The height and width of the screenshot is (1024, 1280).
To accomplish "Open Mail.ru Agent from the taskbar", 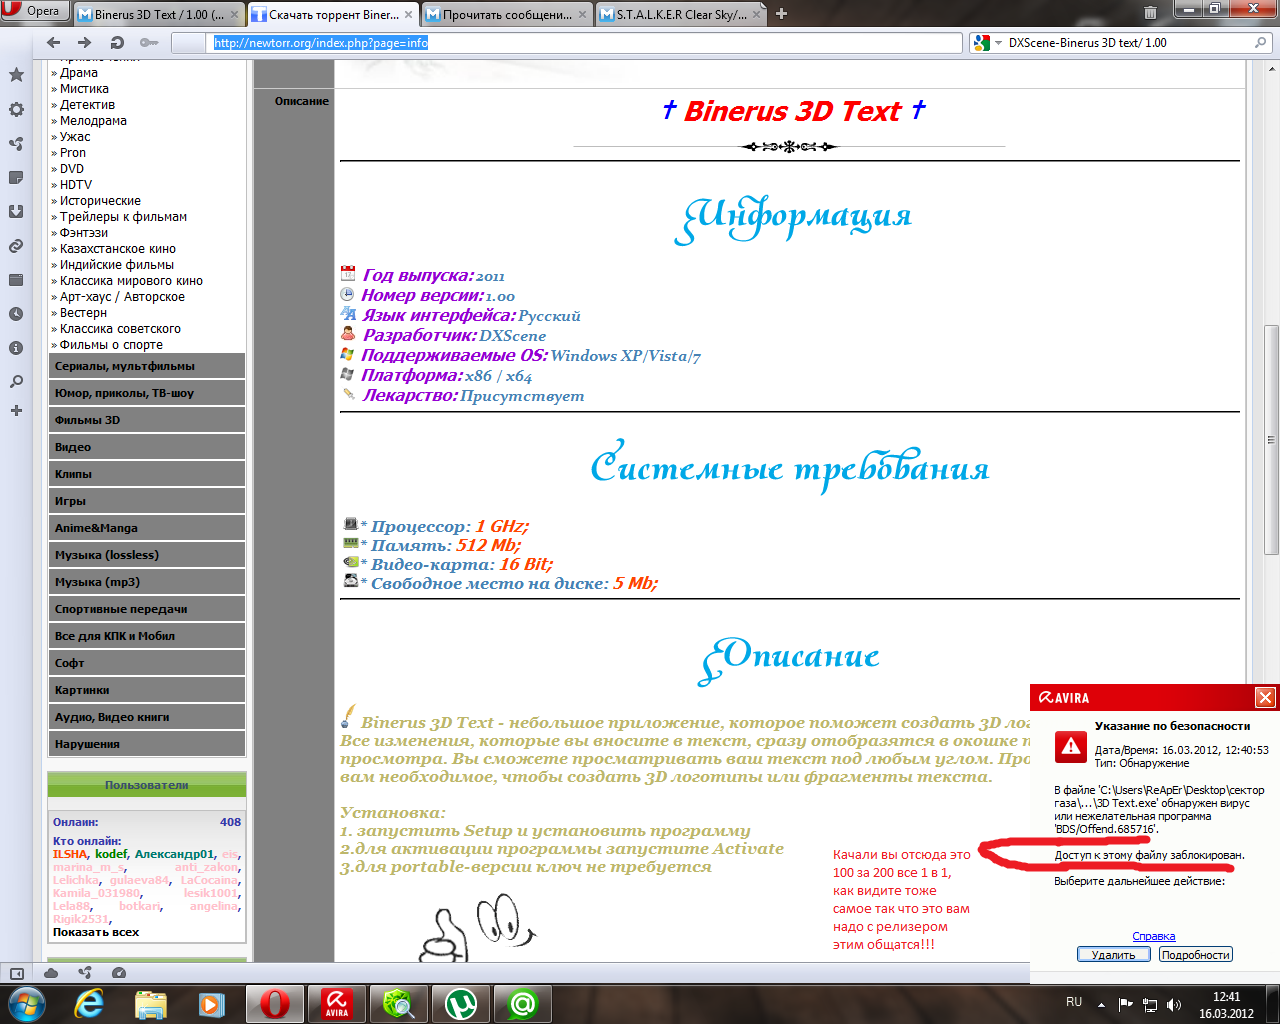I will pos(522,1003).
